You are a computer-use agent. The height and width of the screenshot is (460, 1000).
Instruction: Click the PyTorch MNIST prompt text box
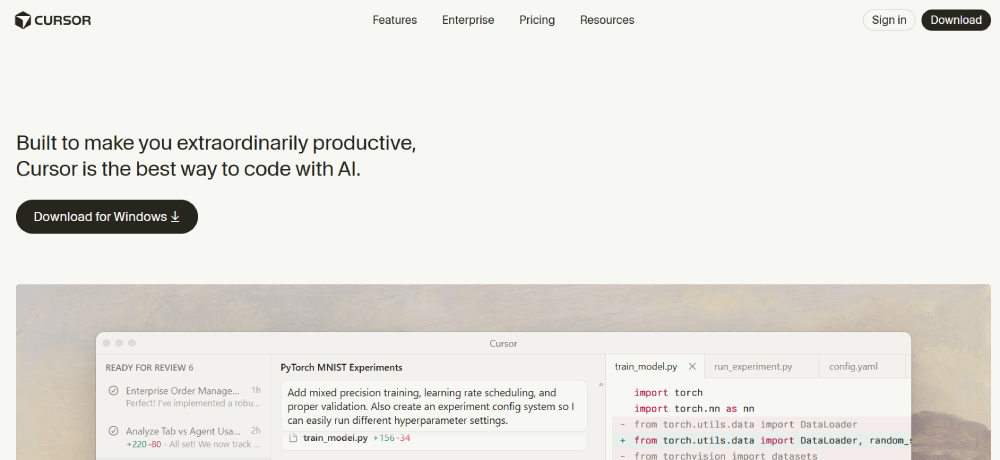click(433, 407)
